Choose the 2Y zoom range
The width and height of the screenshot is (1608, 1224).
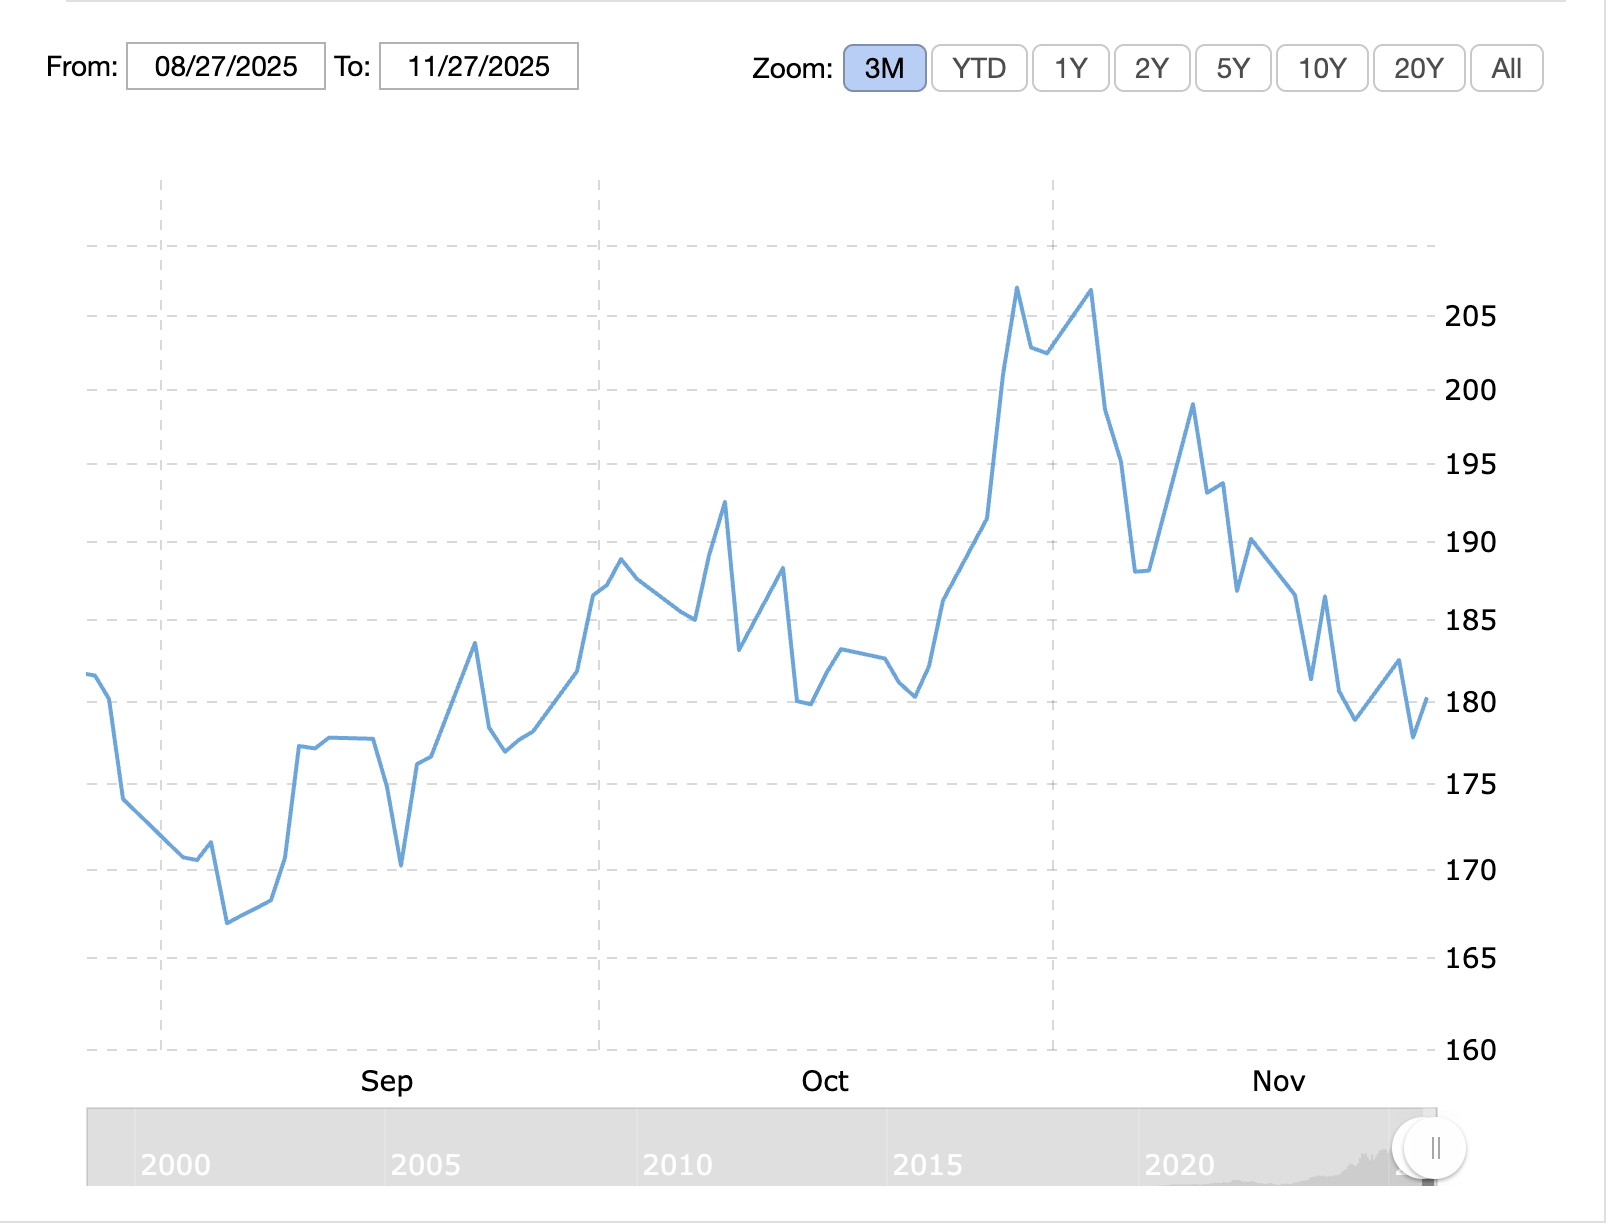pyautogui.click(x=1152, y=68)
